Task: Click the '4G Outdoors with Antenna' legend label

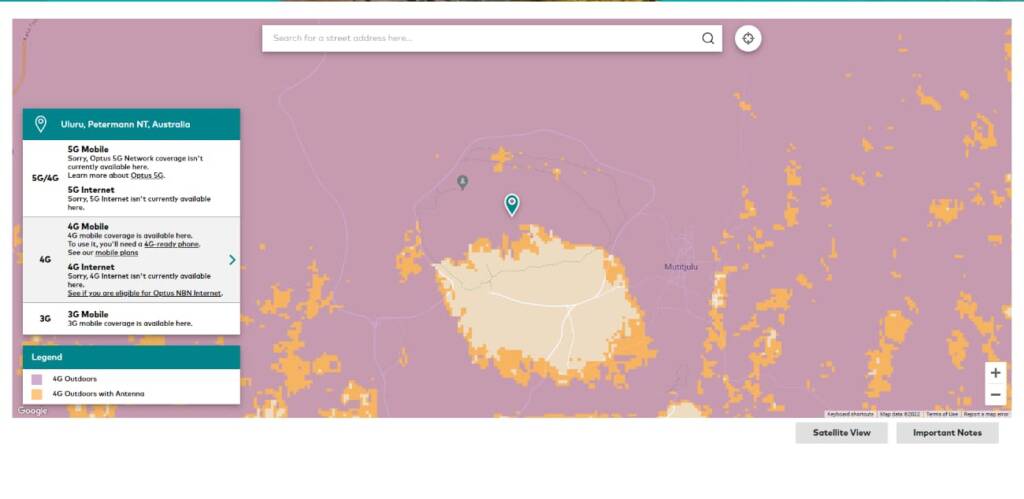Action: (99, 394)
